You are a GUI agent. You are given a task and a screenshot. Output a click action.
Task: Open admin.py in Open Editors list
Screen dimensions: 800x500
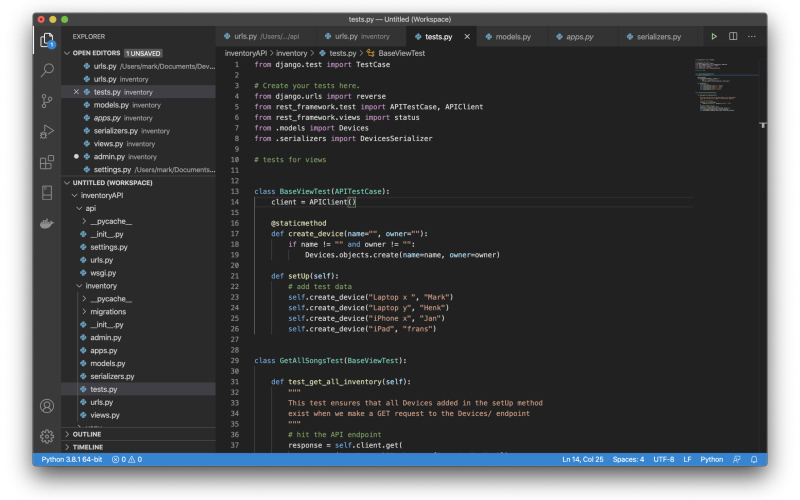(x=138, y=157)
